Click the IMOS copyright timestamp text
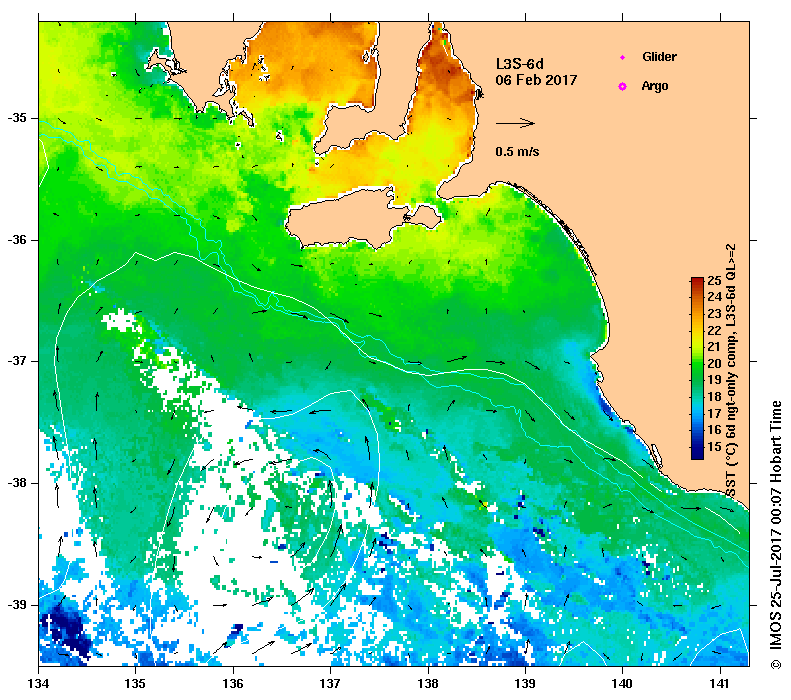Screen dimensions: 791x700 click(x=776, y=536)
